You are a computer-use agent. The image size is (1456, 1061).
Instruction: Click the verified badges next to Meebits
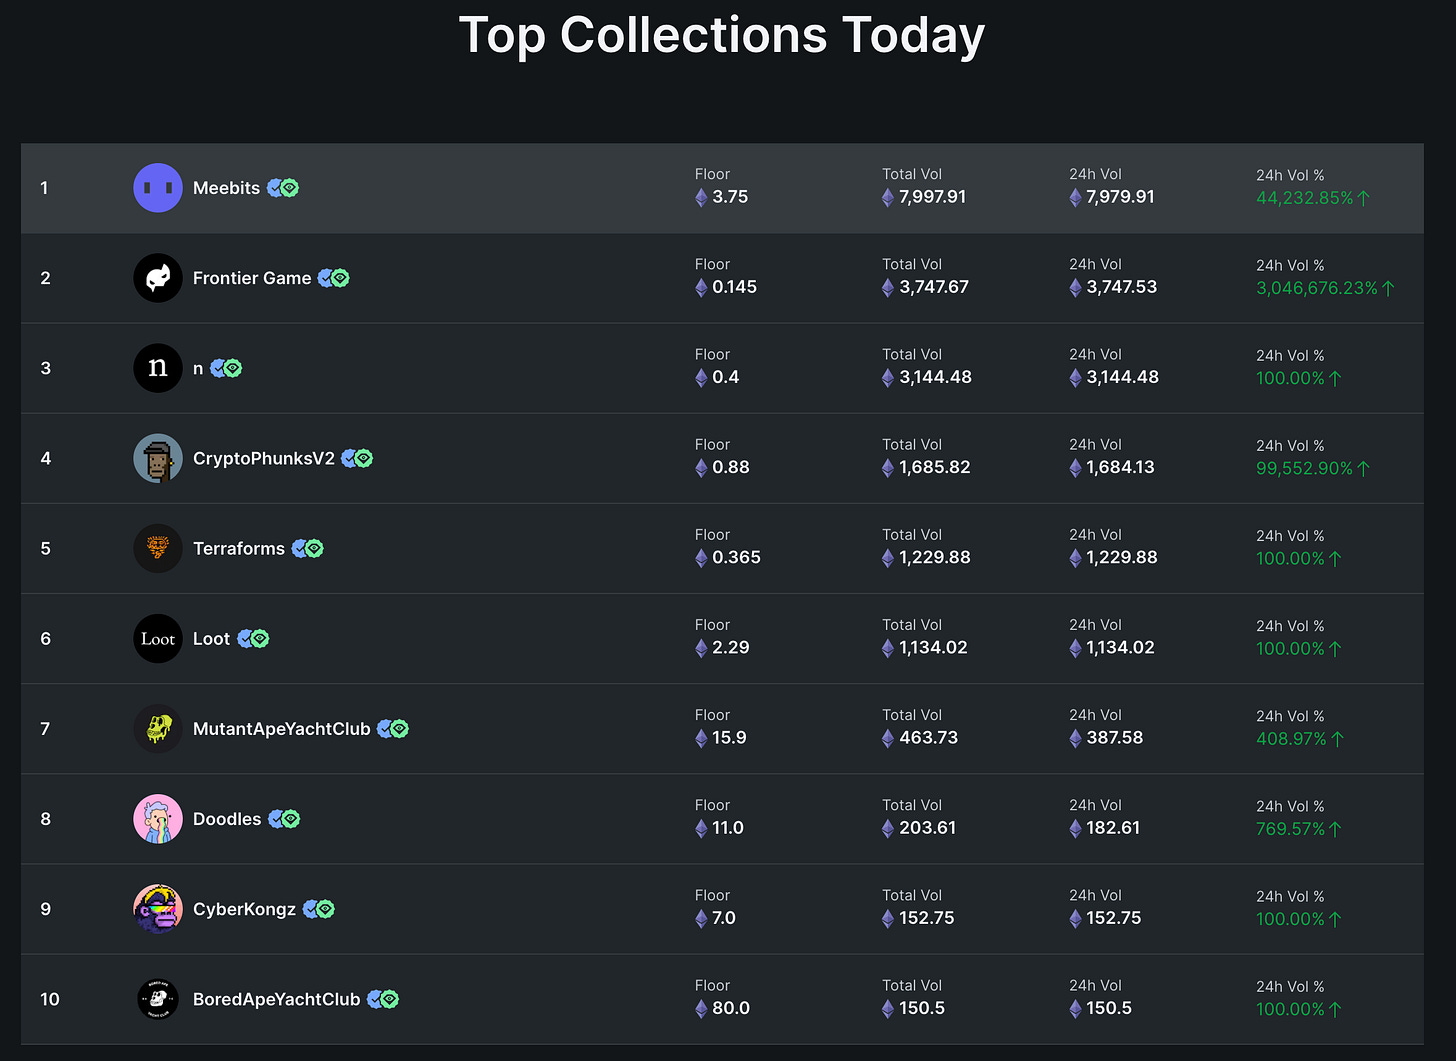(283, 188)
